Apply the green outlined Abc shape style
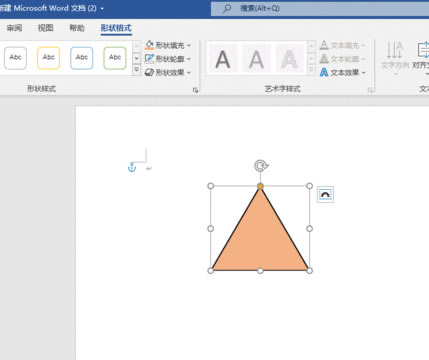The image size is (429, 360). click(x=115, y=58)
